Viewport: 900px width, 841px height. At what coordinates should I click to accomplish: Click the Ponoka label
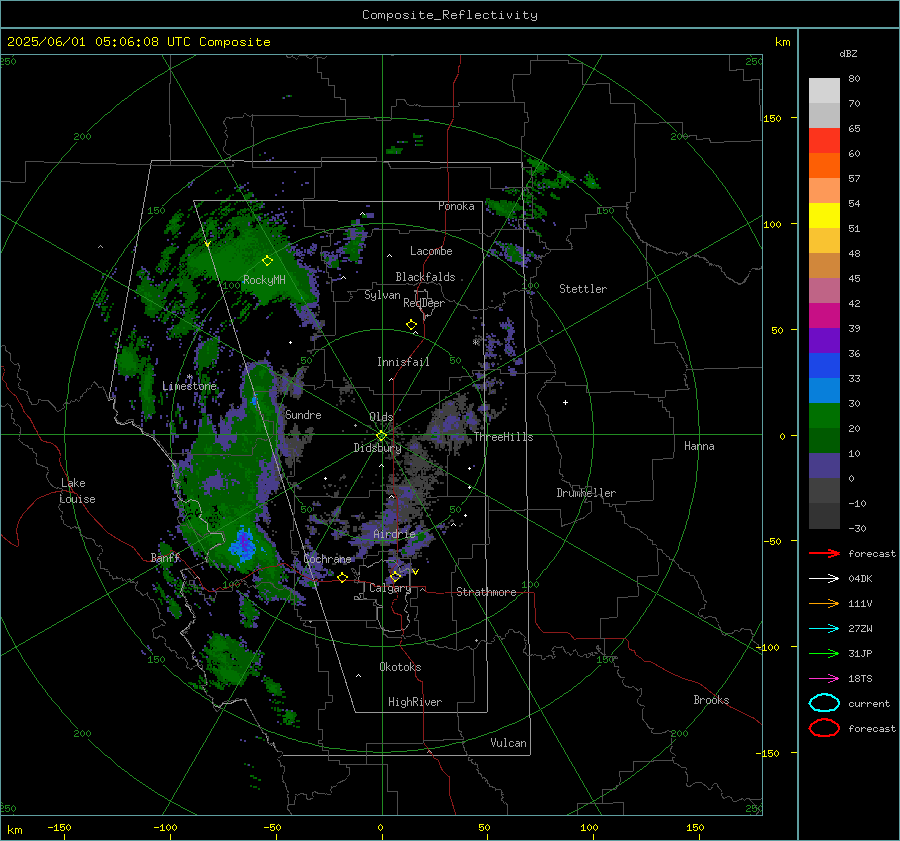[x=456, y=206]
